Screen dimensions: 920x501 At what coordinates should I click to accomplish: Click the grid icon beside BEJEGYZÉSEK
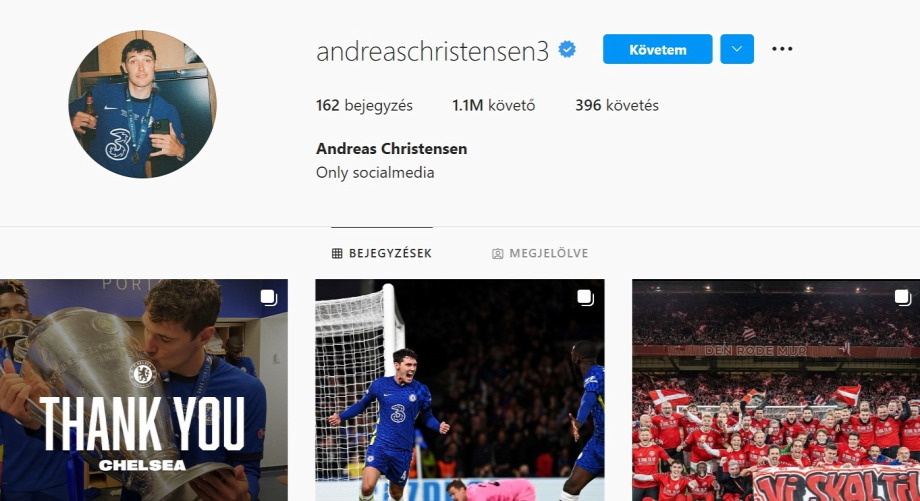[337, 253]
